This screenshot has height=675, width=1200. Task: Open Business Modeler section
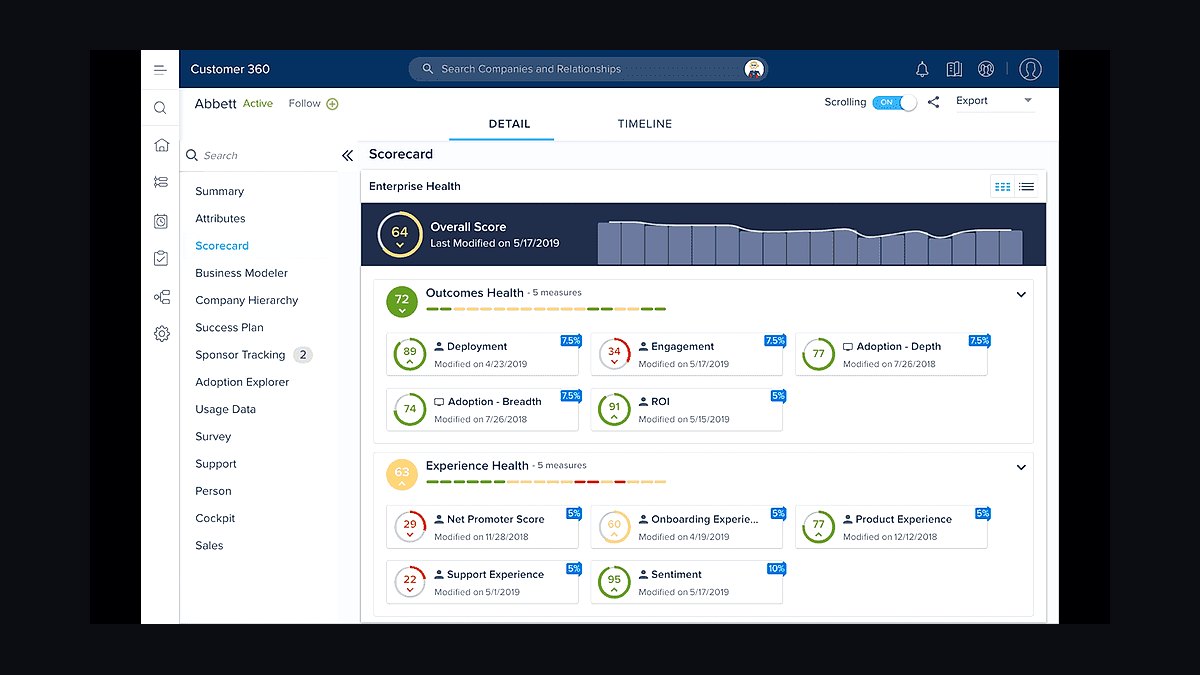tap(241, 273)
